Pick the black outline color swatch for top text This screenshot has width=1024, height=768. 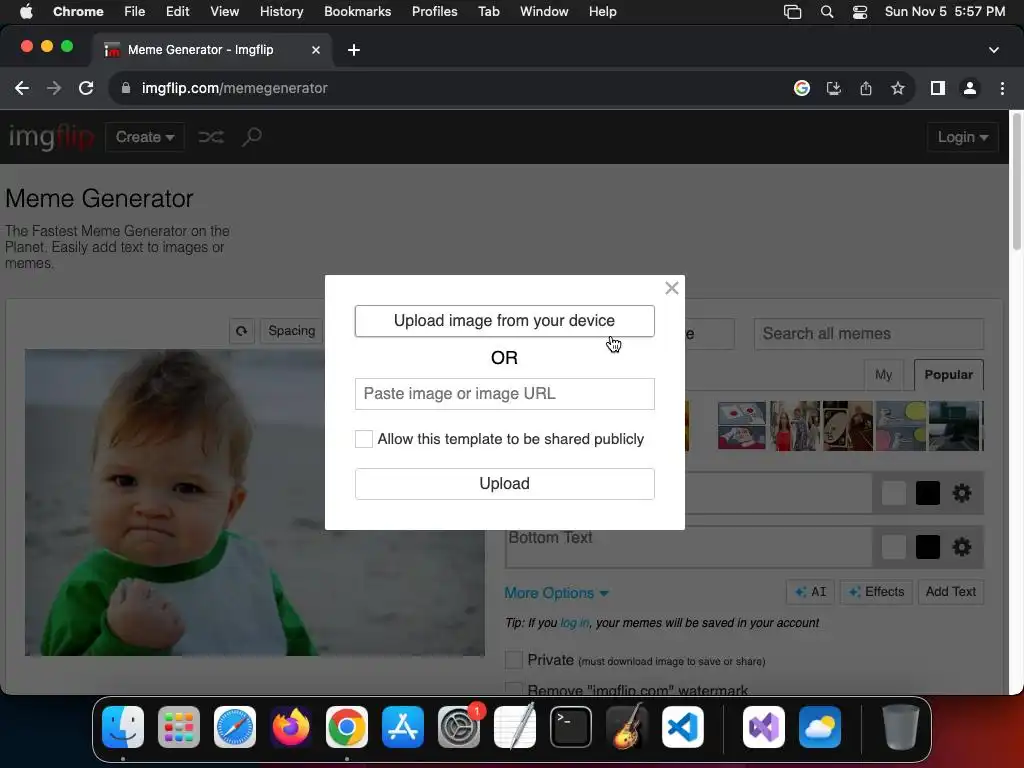(x=927, y=493)
